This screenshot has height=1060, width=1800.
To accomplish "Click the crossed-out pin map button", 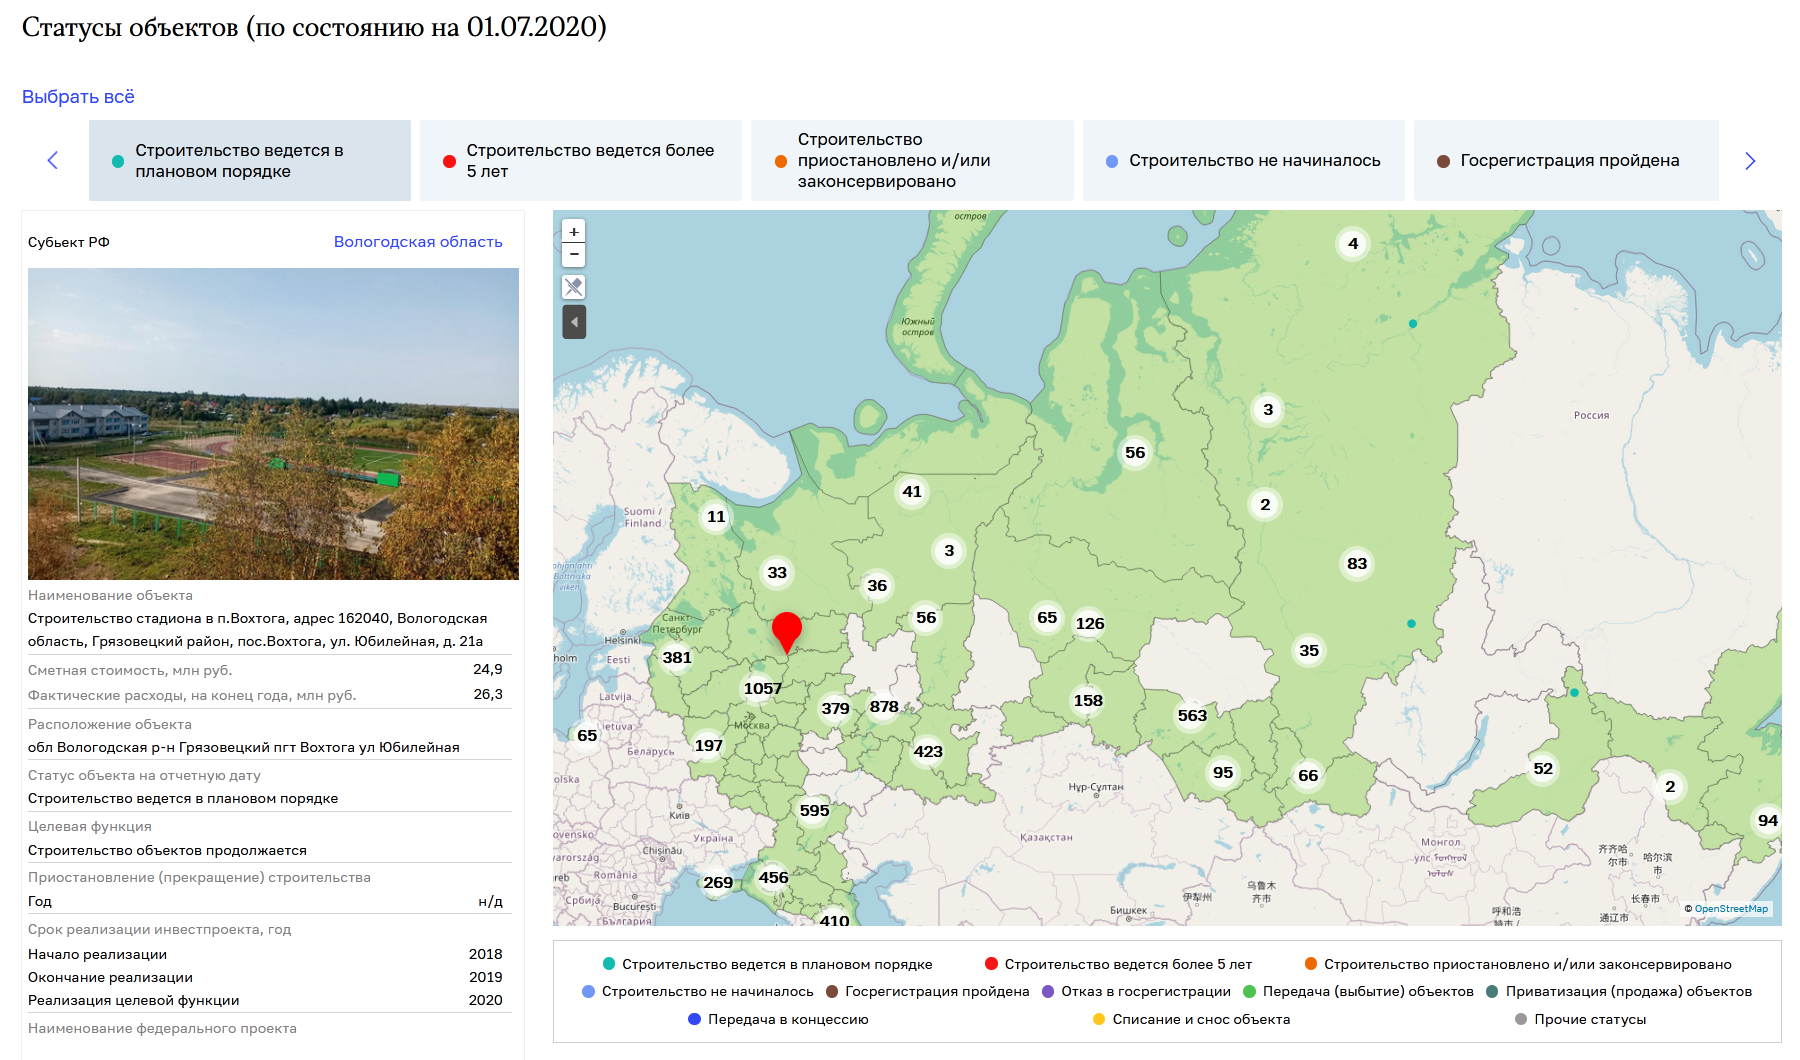I will tap(574, 288).
